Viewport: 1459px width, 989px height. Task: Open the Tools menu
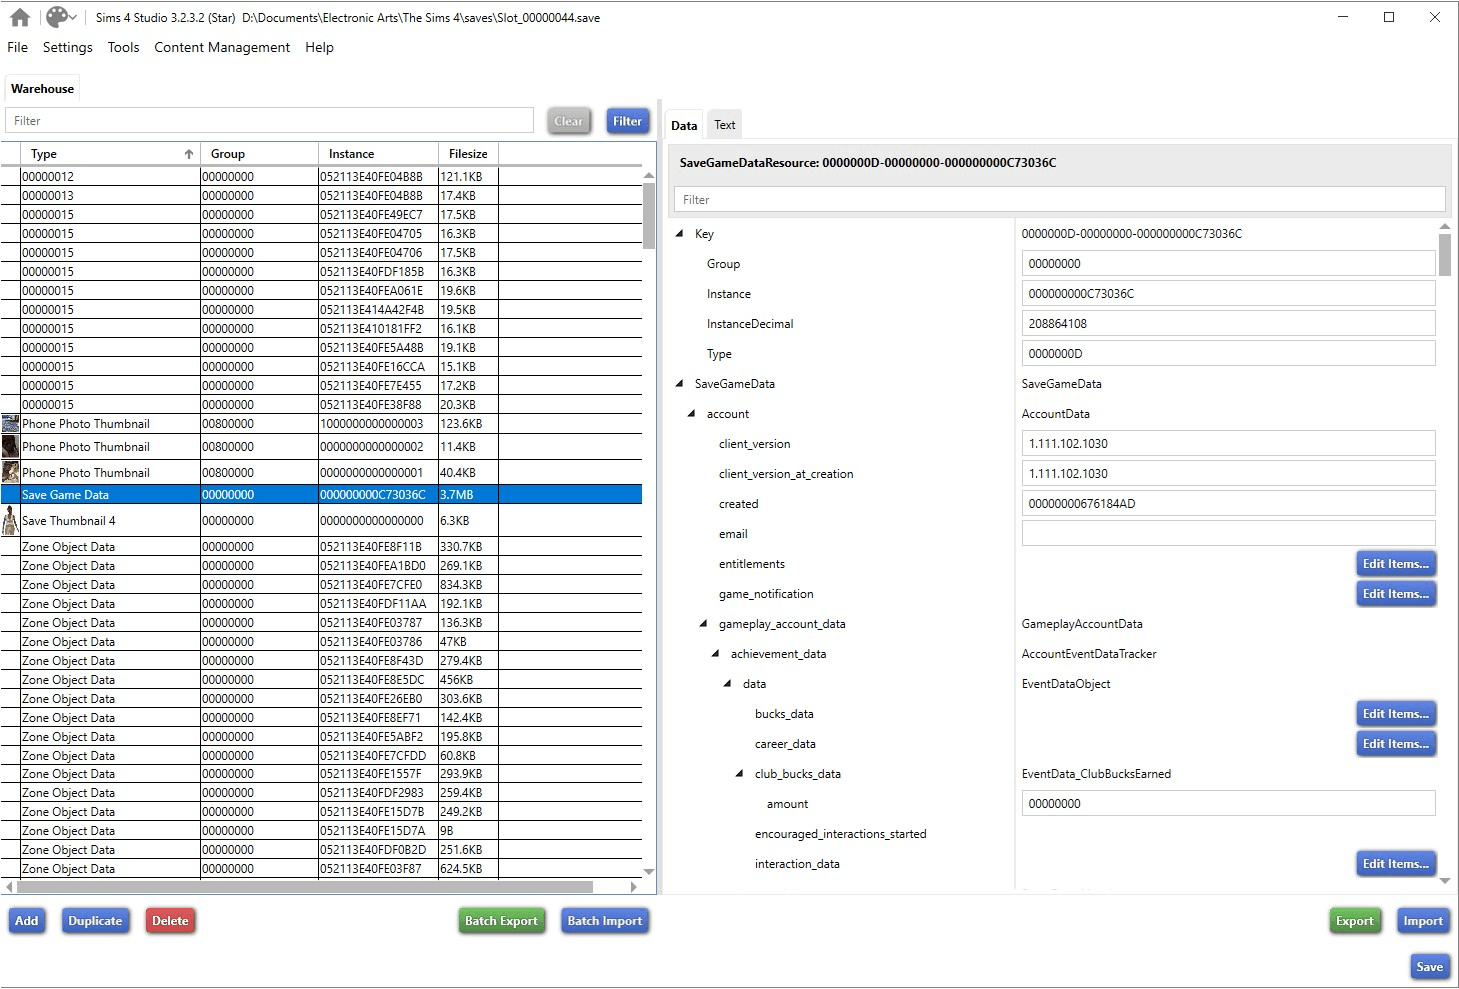(123, 47)
